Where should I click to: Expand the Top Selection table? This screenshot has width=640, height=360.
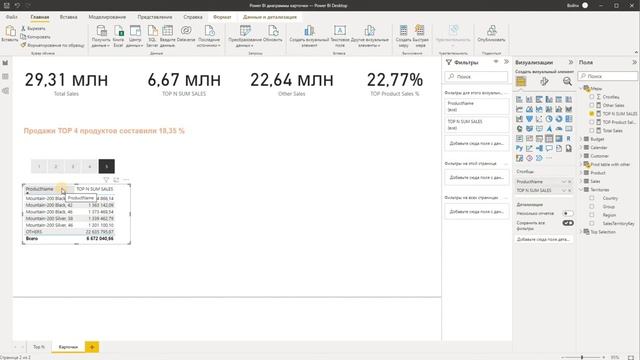[x=581, y=232]
